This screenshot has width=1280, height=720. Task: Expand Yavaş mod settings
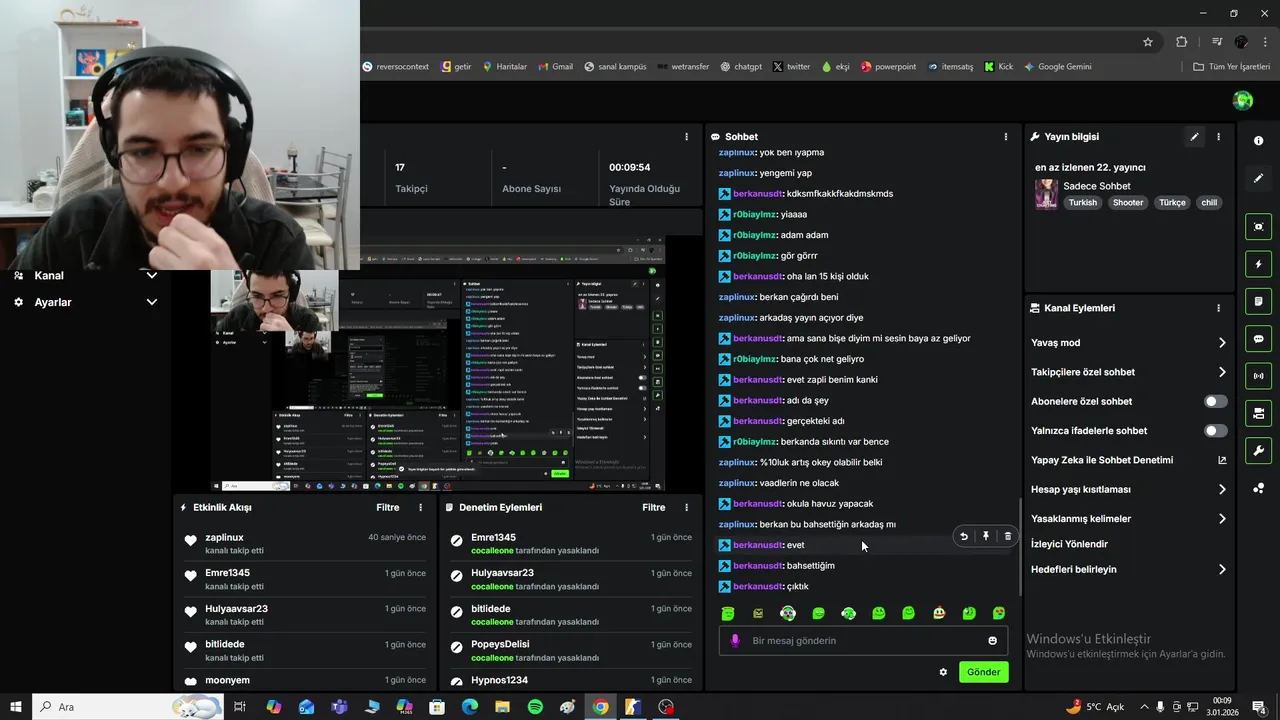[x=1128, y=343]
